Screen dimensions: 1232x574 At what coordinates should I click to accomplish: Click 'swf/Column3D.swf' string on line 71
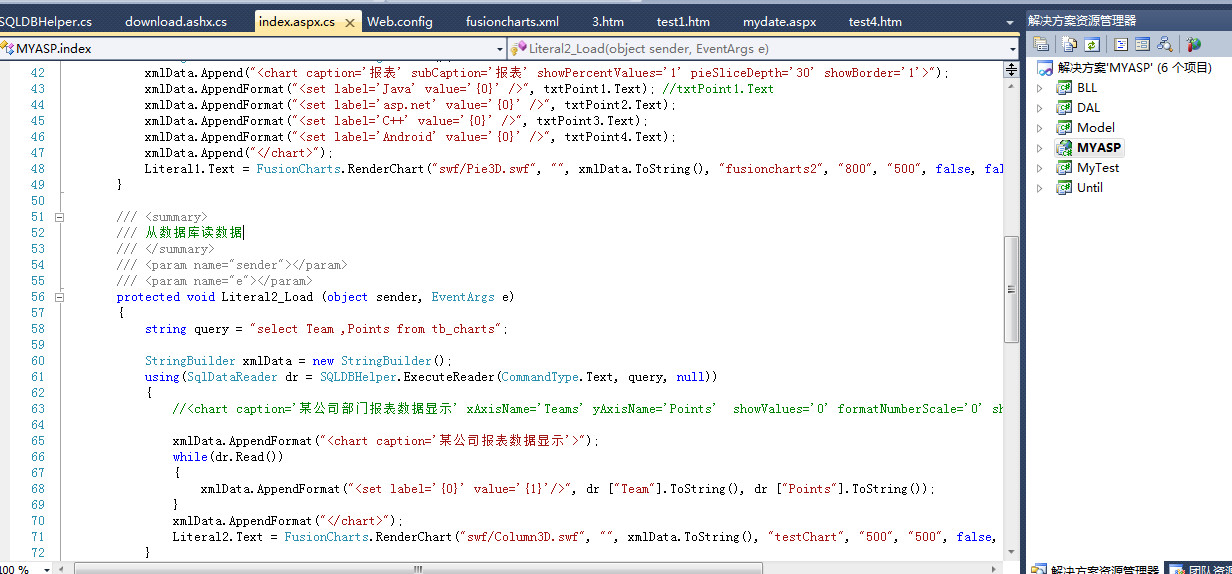click(524, 537)
